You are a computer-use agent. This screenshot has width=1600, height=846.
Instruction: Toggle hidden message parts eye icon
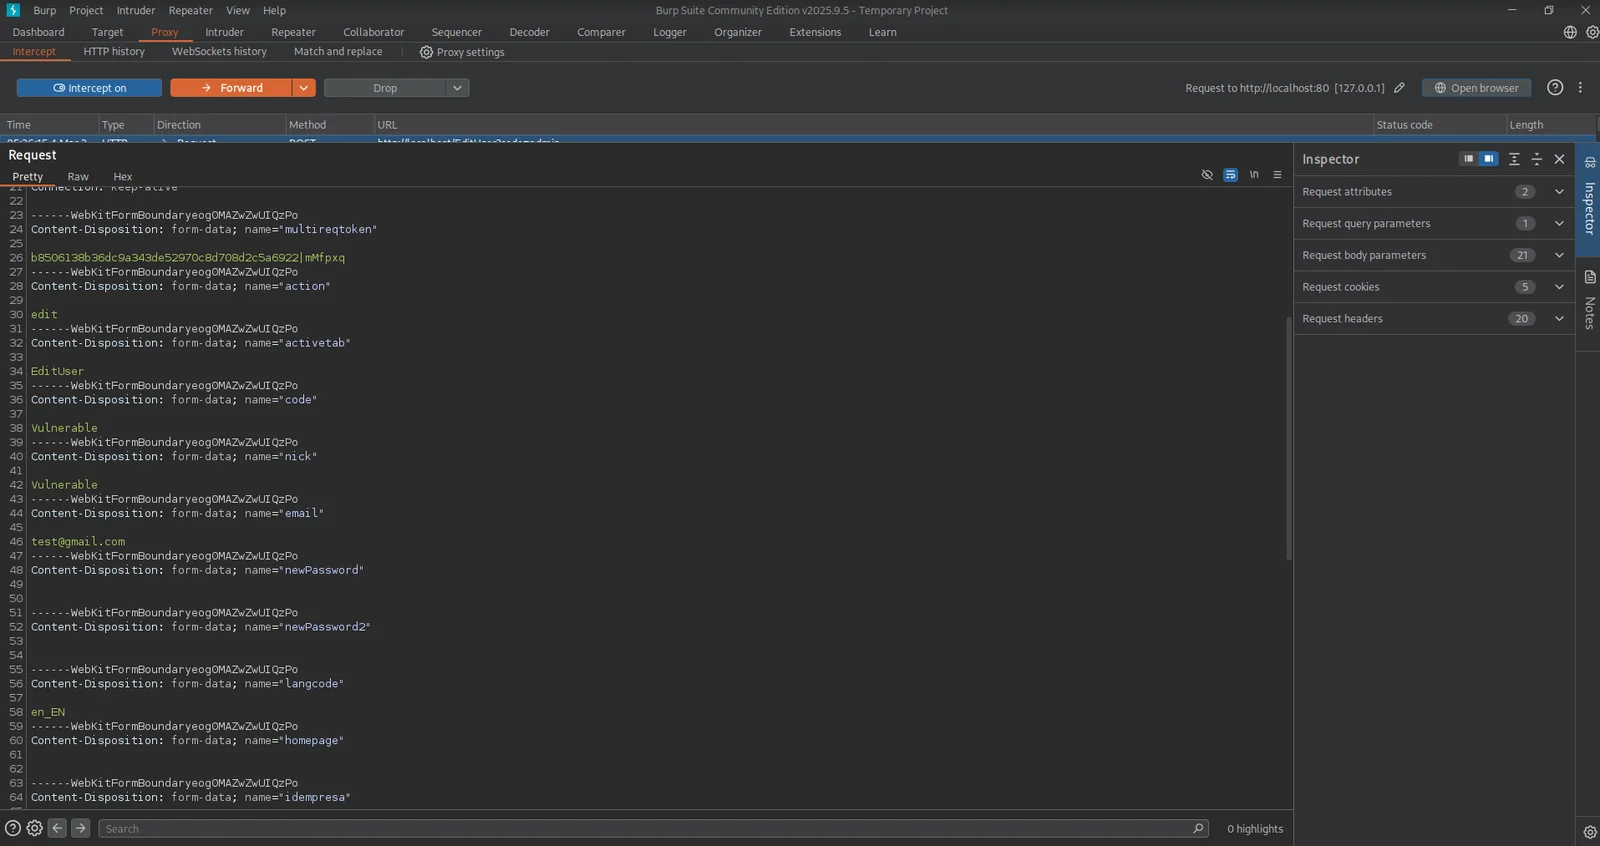1207,175
